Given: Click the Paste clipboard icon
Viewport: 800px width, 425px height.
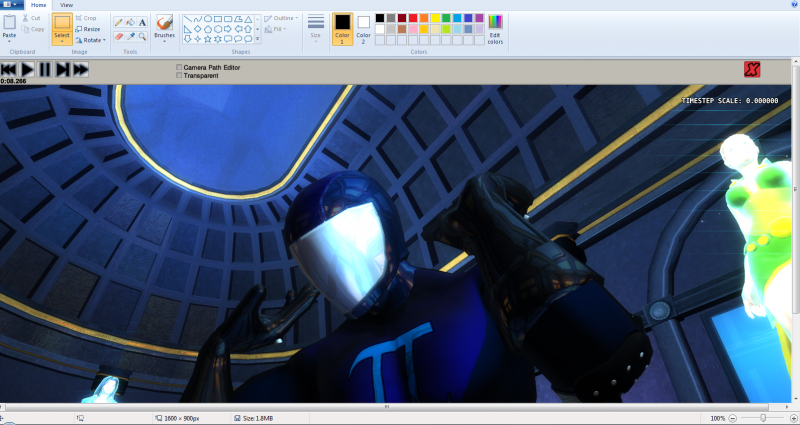Looking at the screenshot, I should click(9, 22).
